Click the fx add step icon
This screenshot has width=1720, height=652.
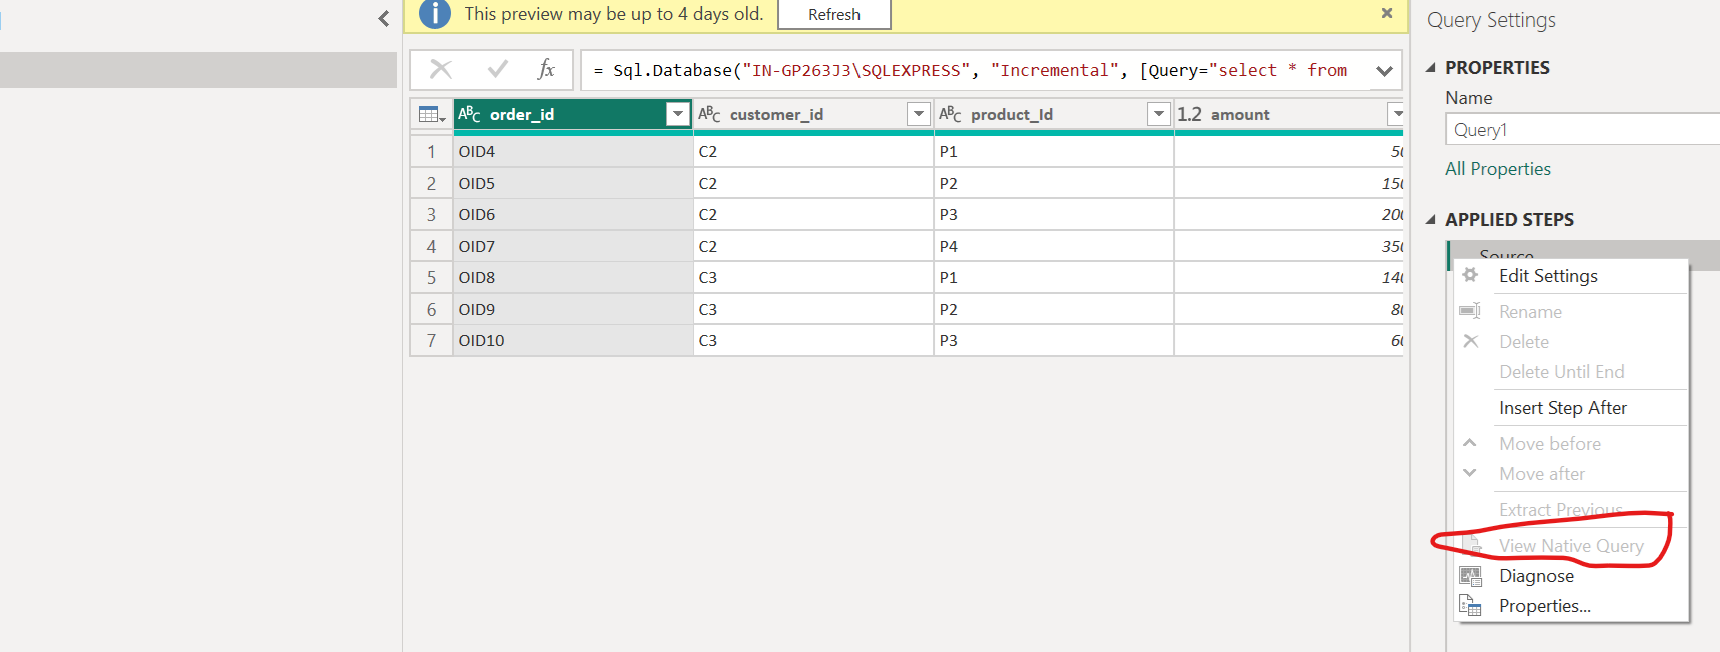[x=546, y=69]
